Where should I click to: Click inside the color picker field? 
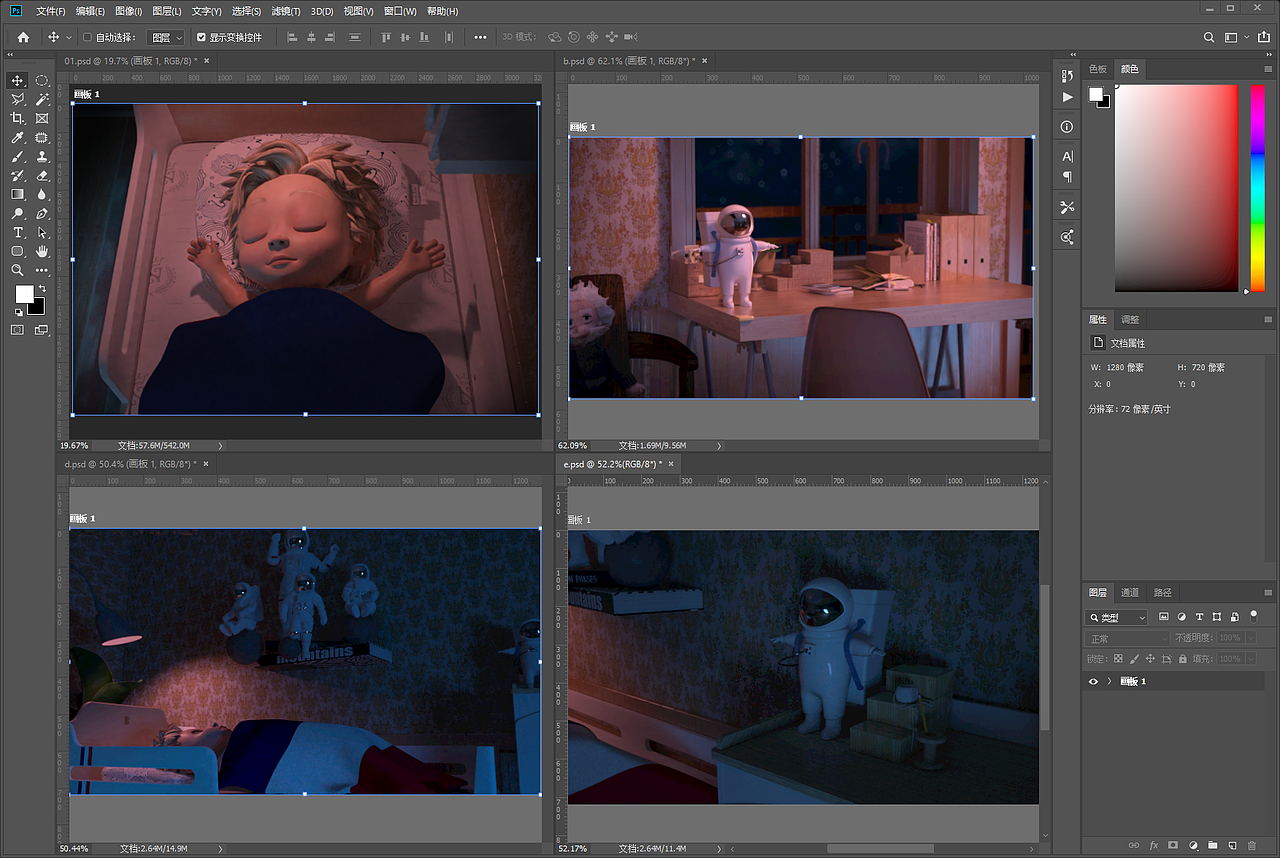[1176, 188]
